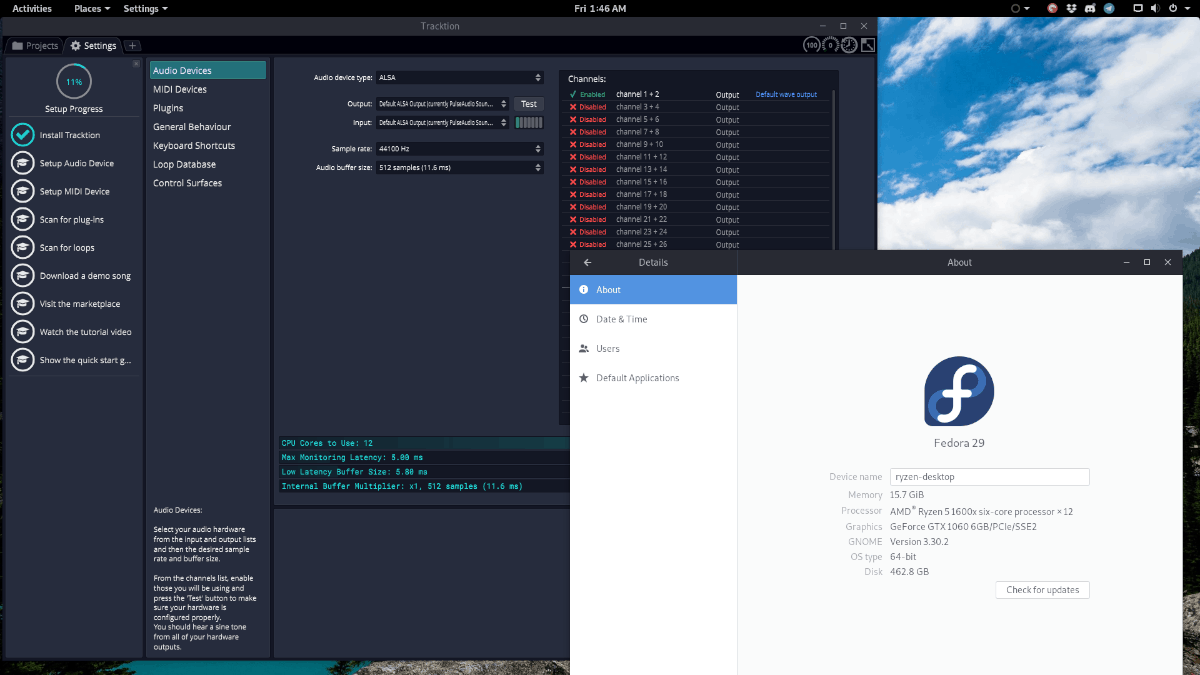Click the Discord tray icon

pyautogui.click(x=1088, y=8)
